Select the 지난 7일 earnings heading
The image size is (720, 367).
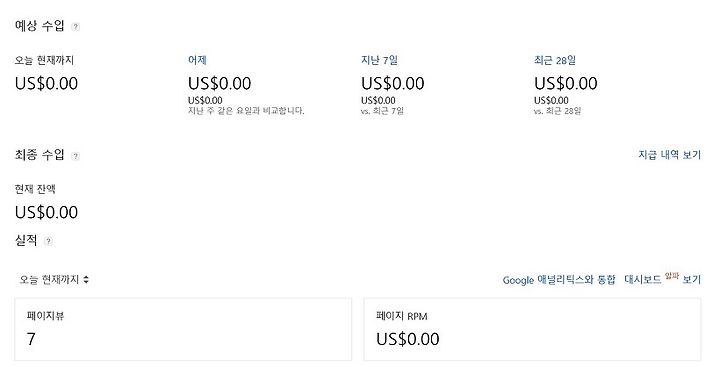click(x=379, y=60)
